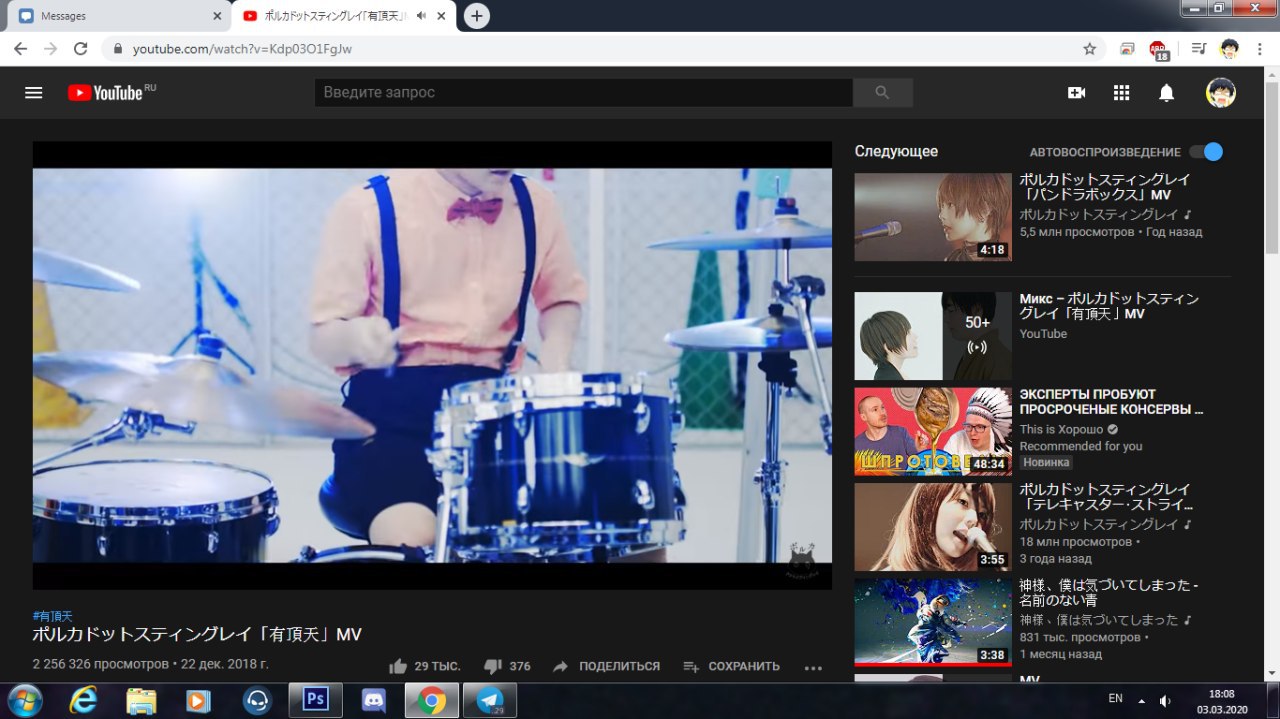The height and width of the screenshot is (719, 1280).
Task: Open the image extension icon beside the star
Action: [x=1127, y=49]
